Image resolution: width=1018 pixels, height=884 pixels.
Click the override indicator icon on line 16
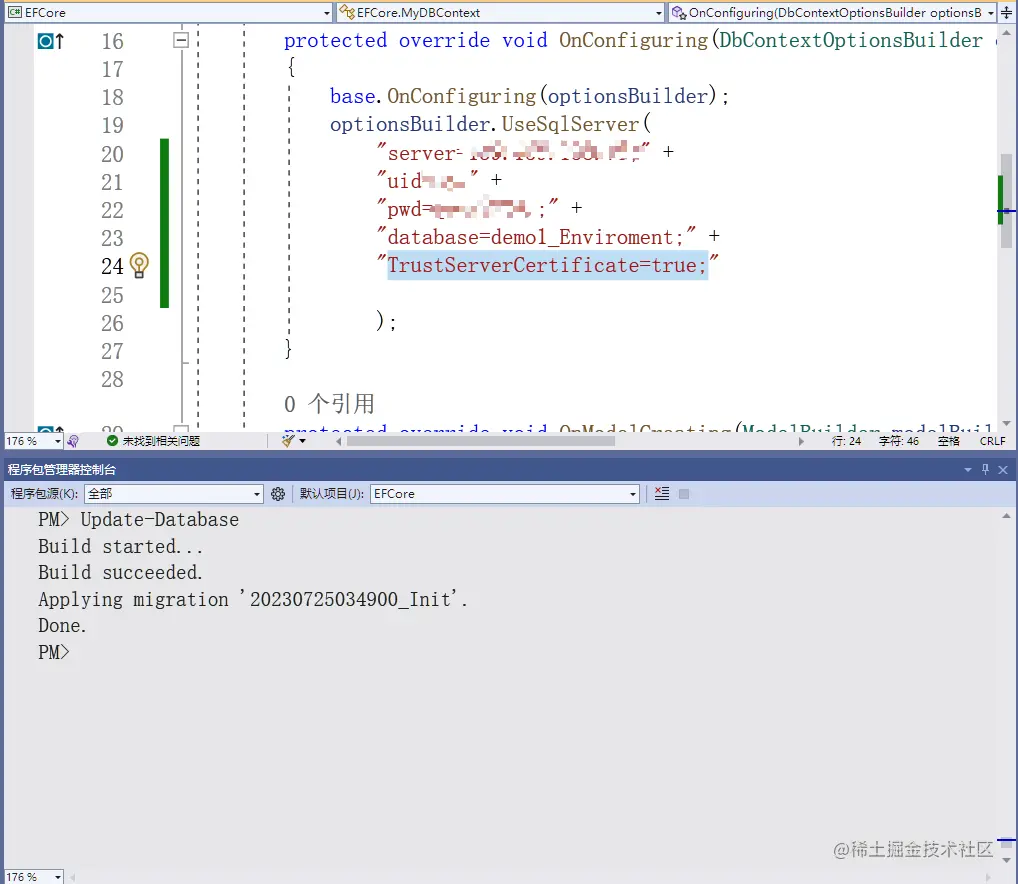click(x=51, y=42)
